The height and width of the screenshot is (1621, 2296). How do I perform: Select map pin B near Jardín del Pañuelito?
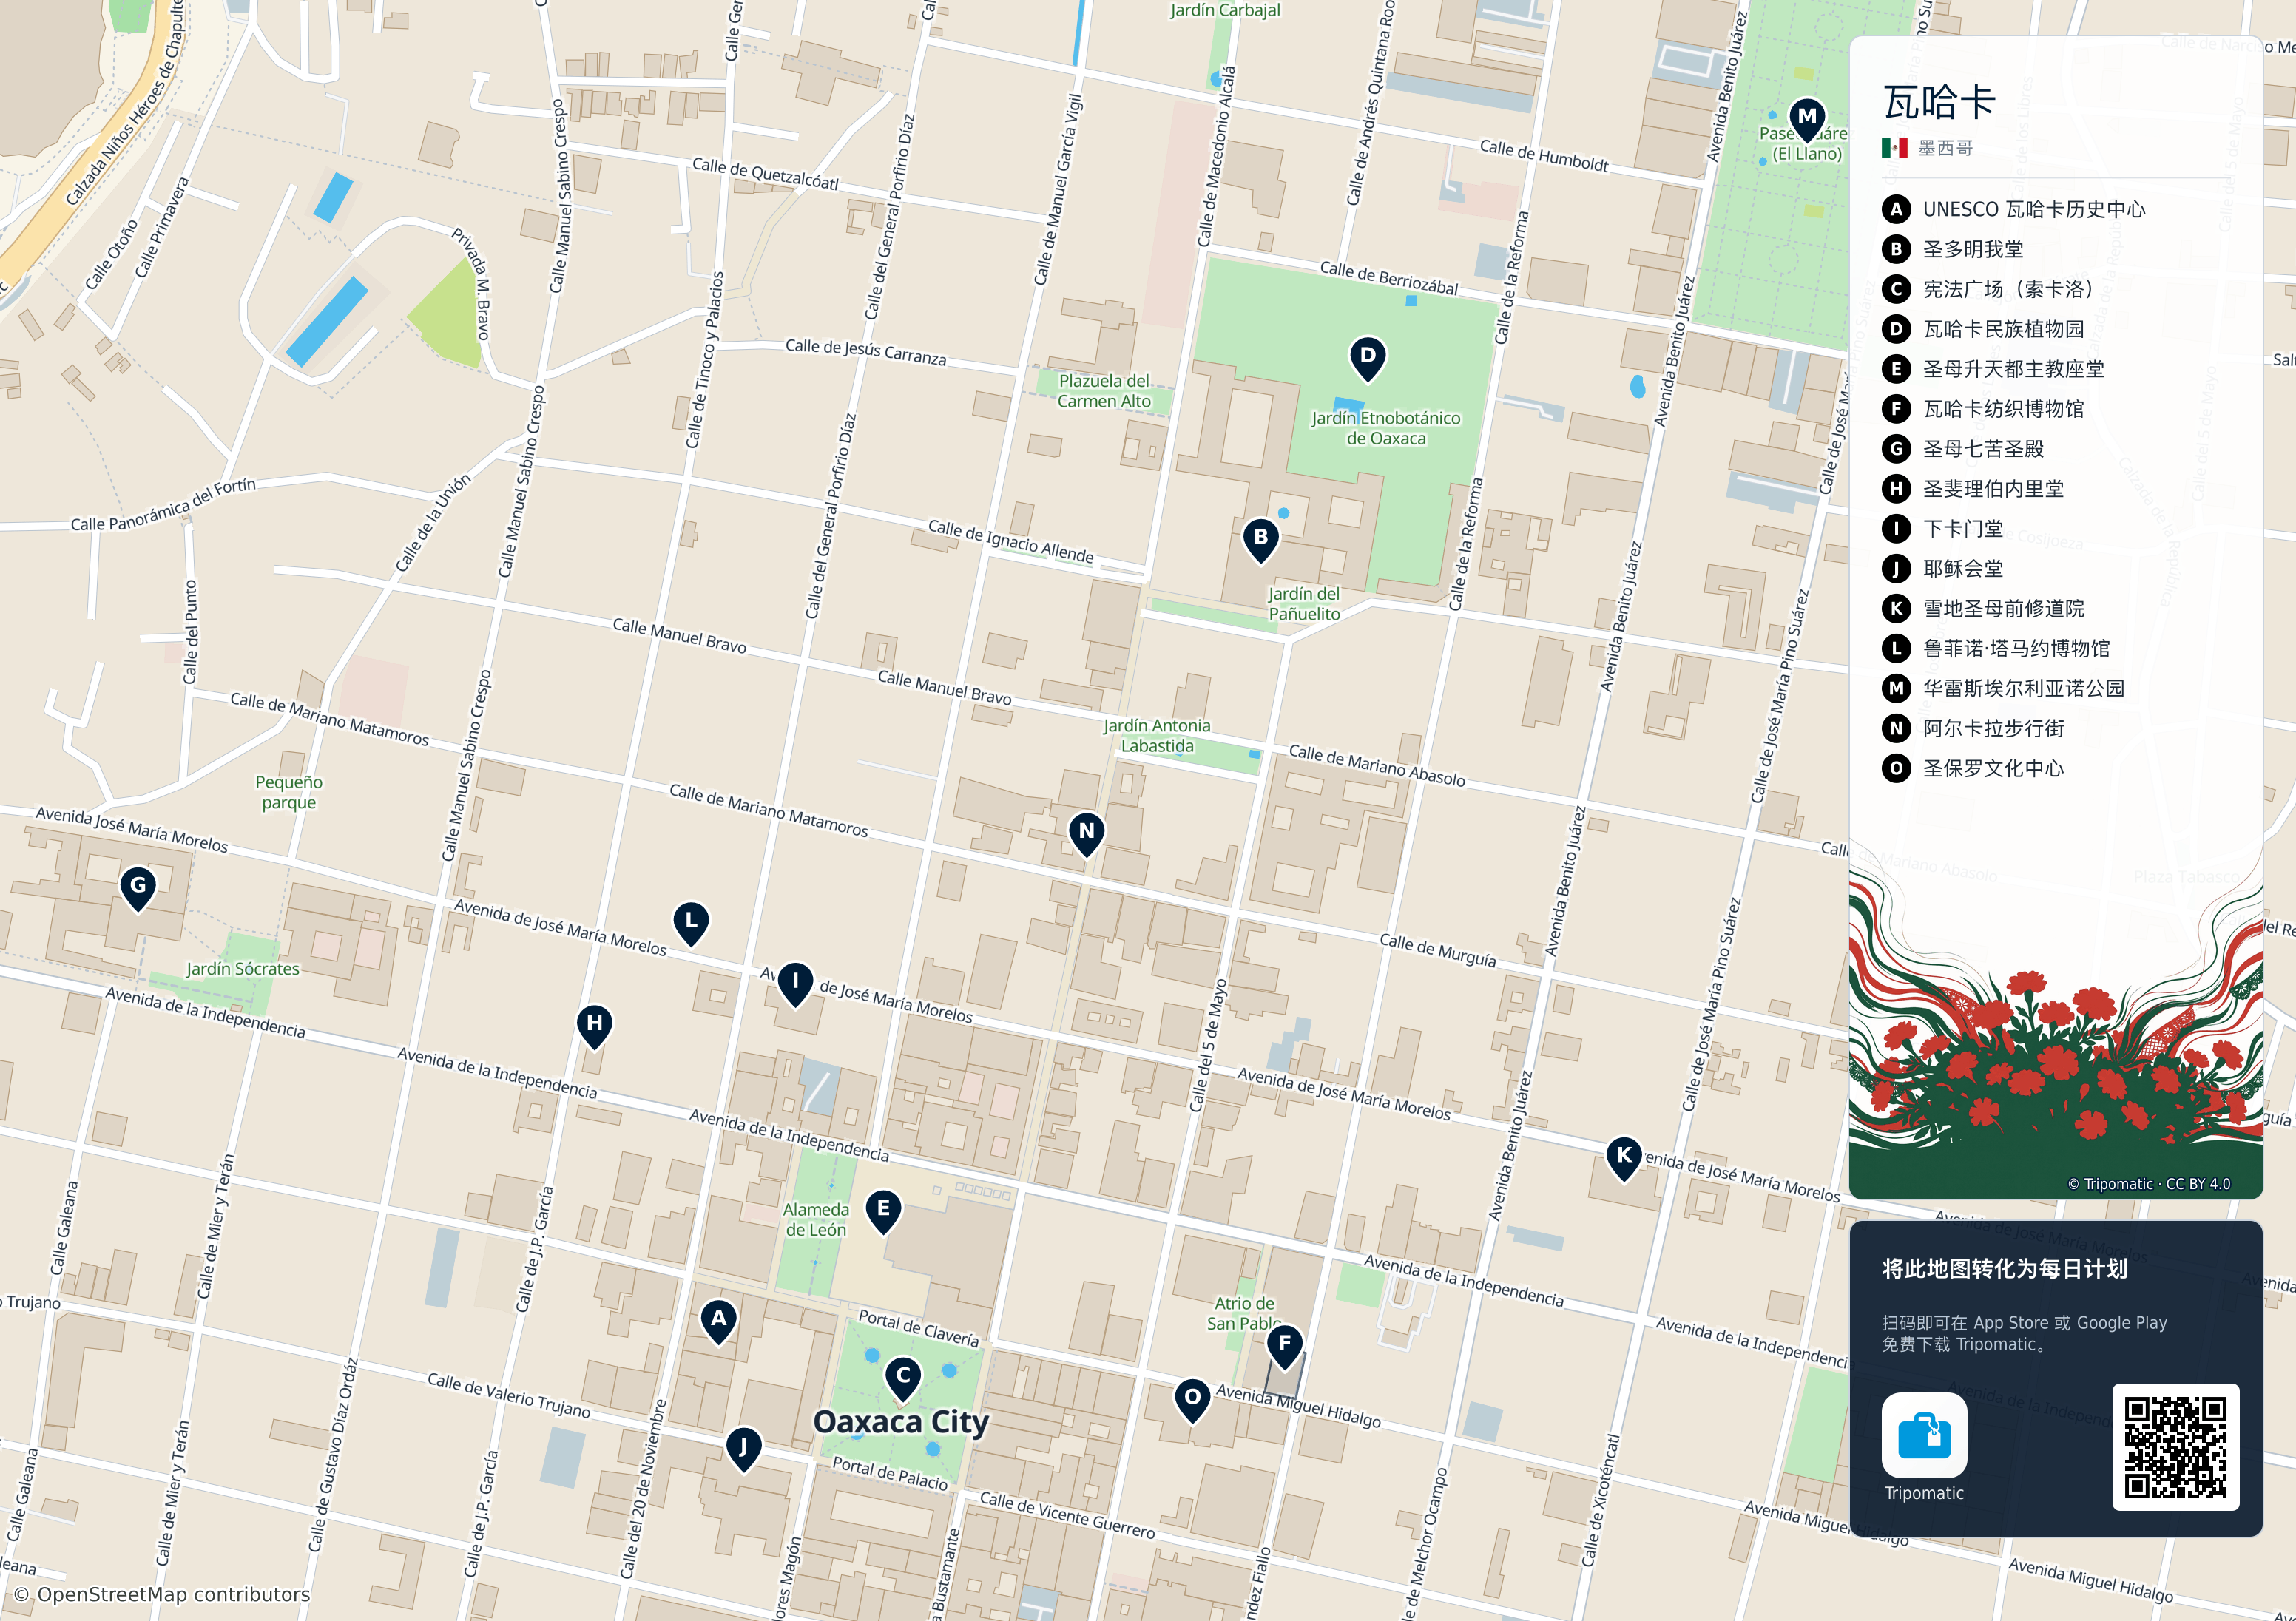1261,540
